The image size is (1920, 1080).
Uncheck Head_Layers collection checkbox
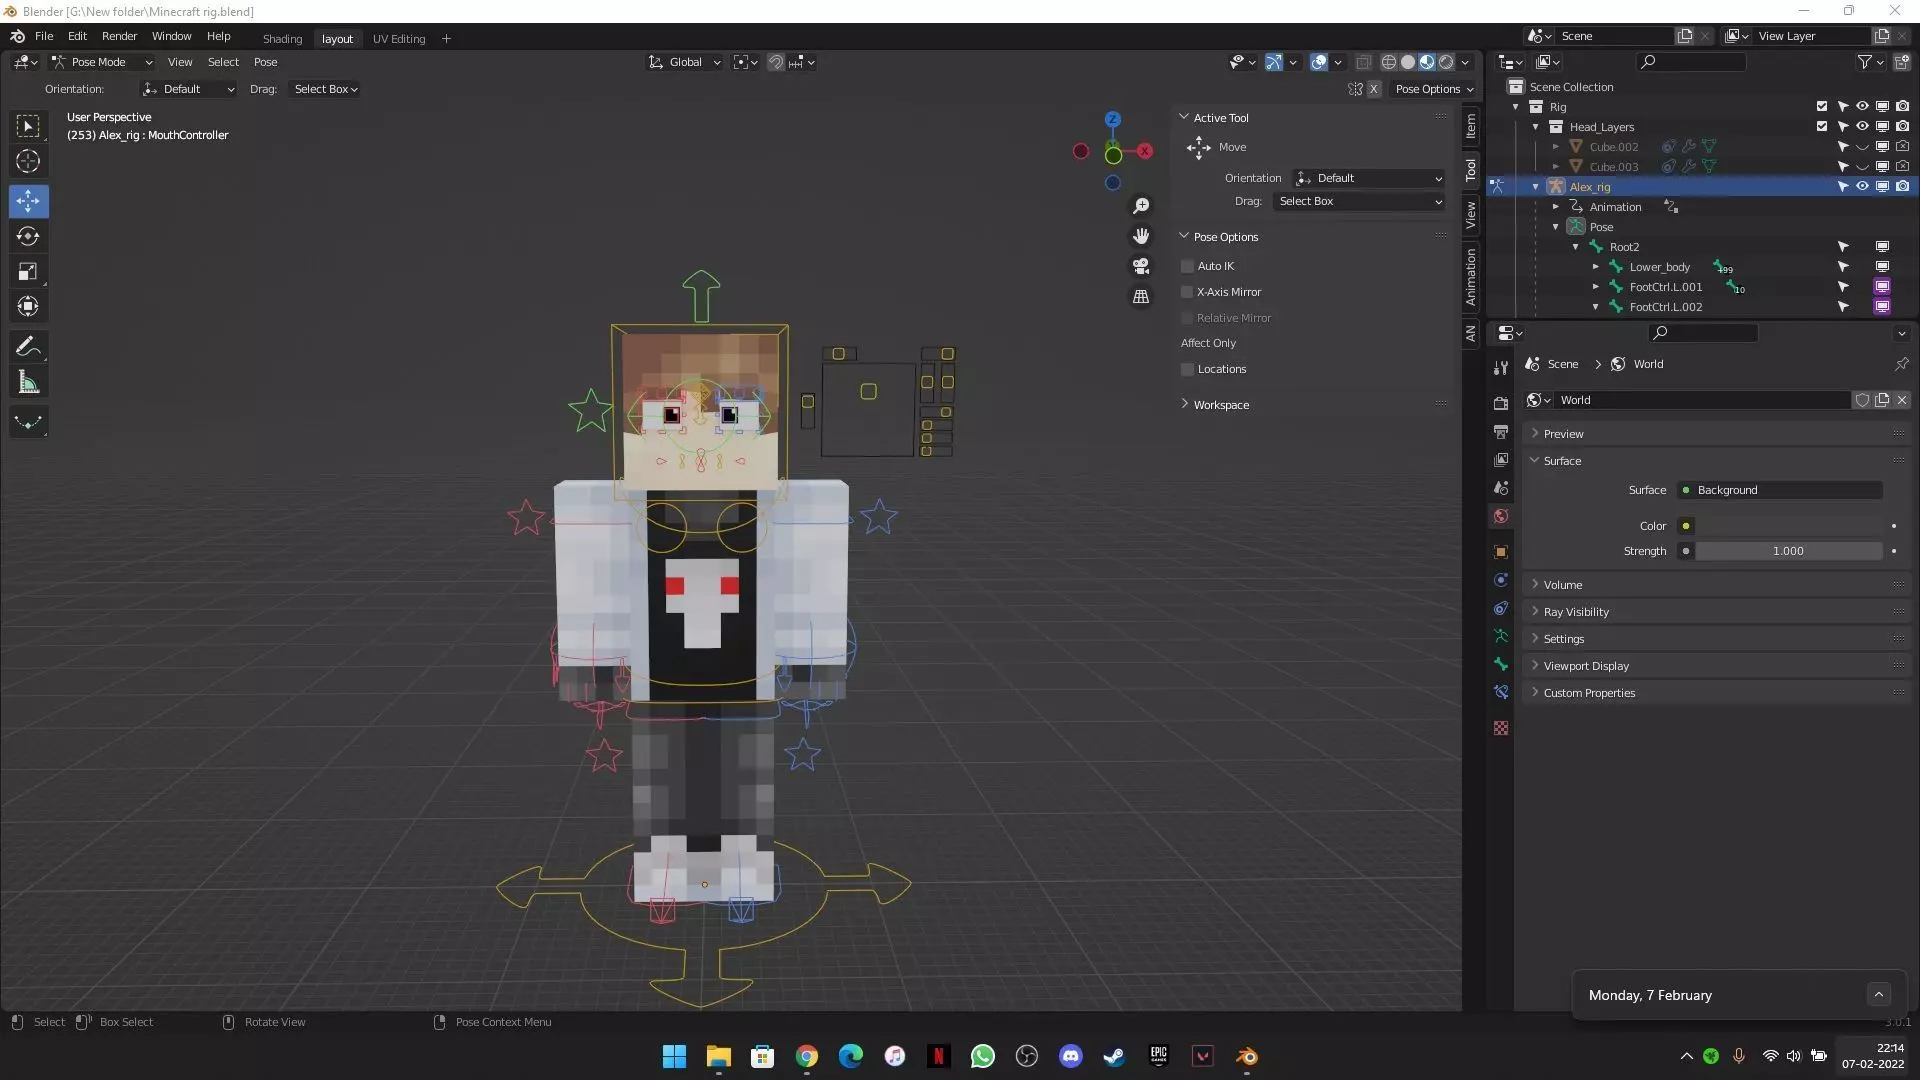1821,126
